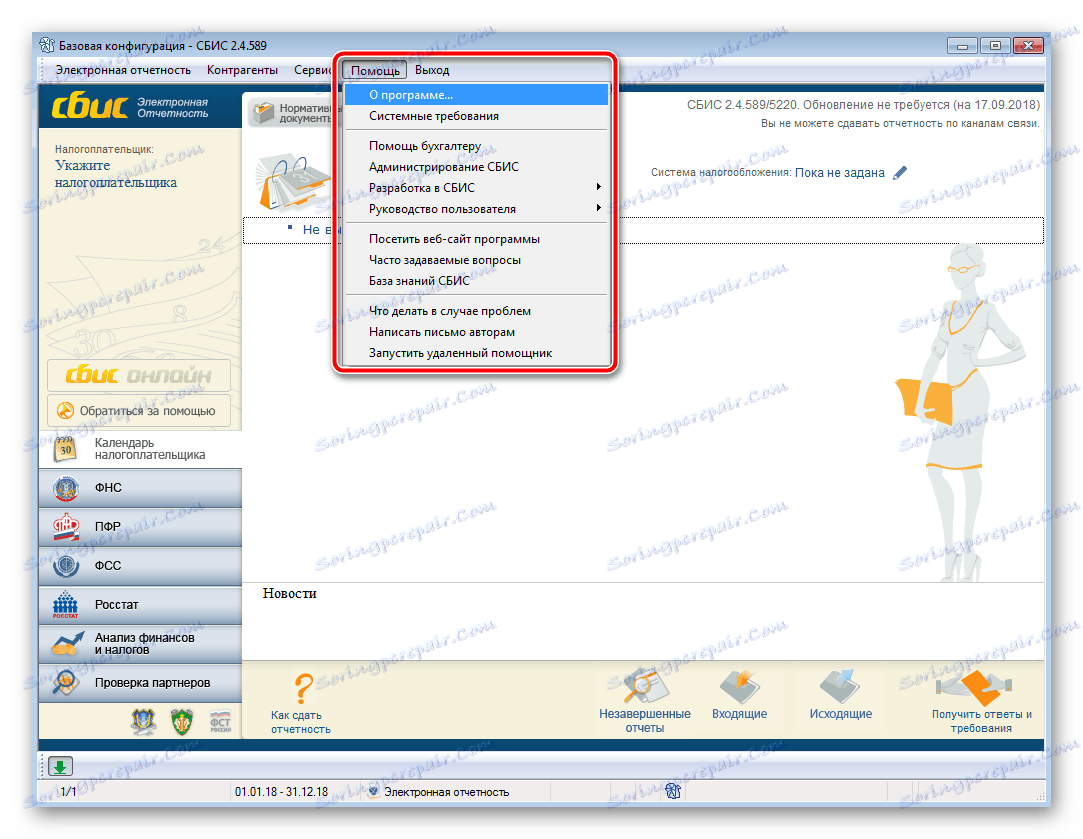The height and width of the screenshot is (839, 1083).
Task: Open the Календарь налогоплательщика calendar icon
Action: (x=66, y=449)
